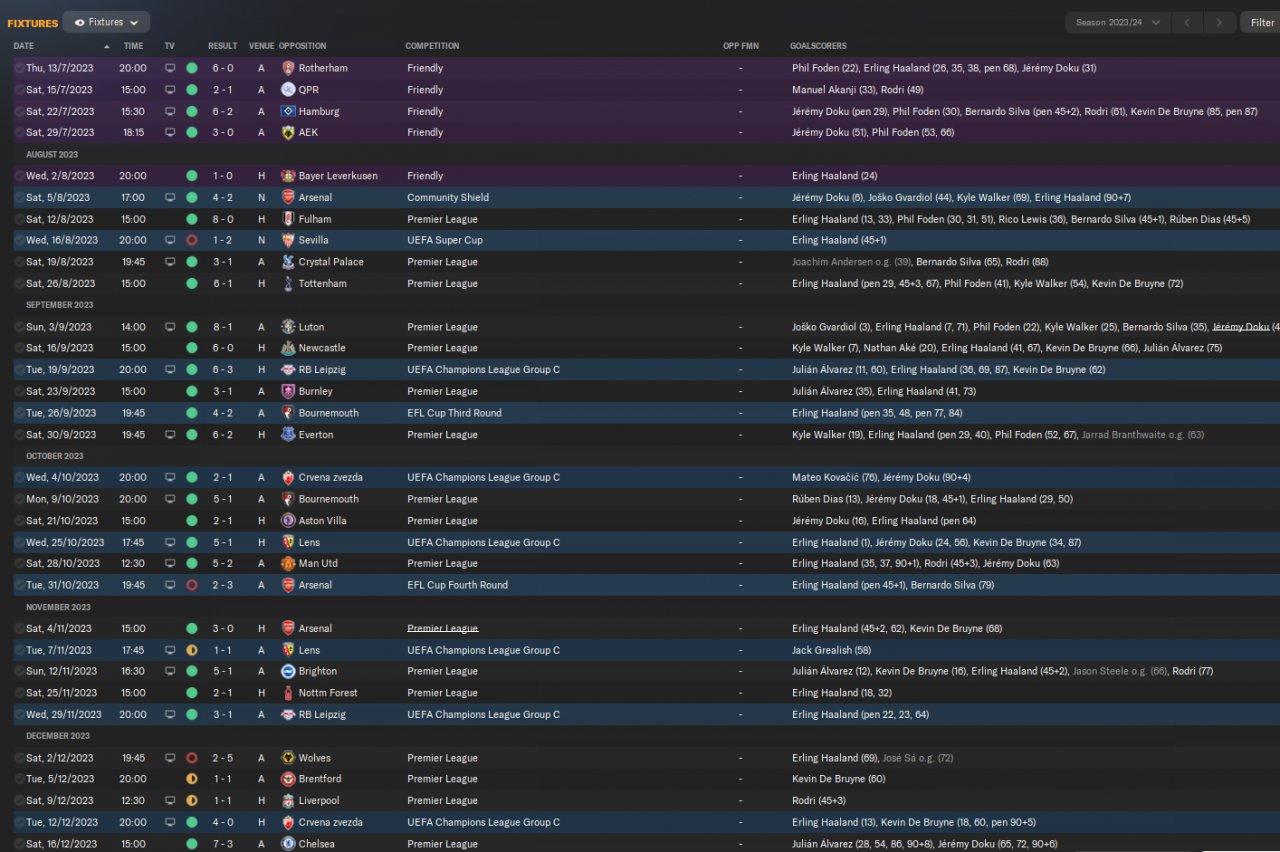Click the Chelsea club badge
This screenshot has width=1280, height=852.
click(x=288, y=844)
